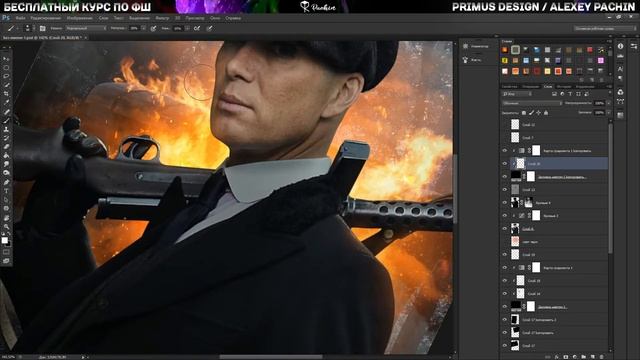Viewport: 640px width, 360px height.
Task: Click the Create new layer icon
Action: (593, 357)
